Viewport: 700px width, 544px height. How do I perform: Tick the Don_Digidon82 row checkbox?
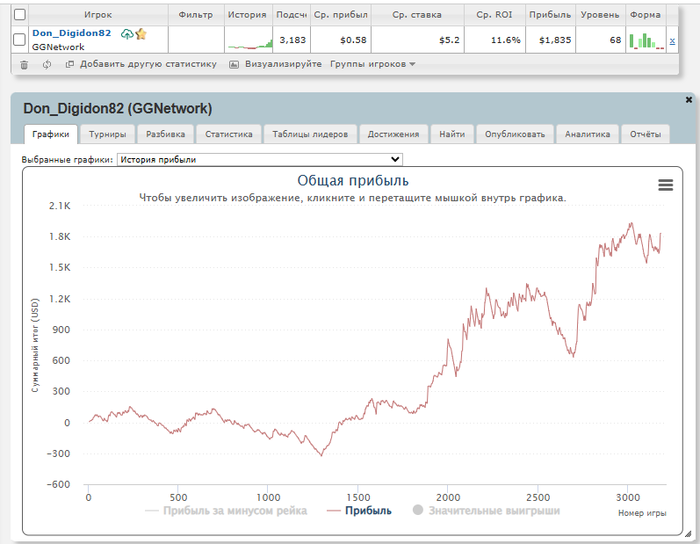click(x=19, y=40)
